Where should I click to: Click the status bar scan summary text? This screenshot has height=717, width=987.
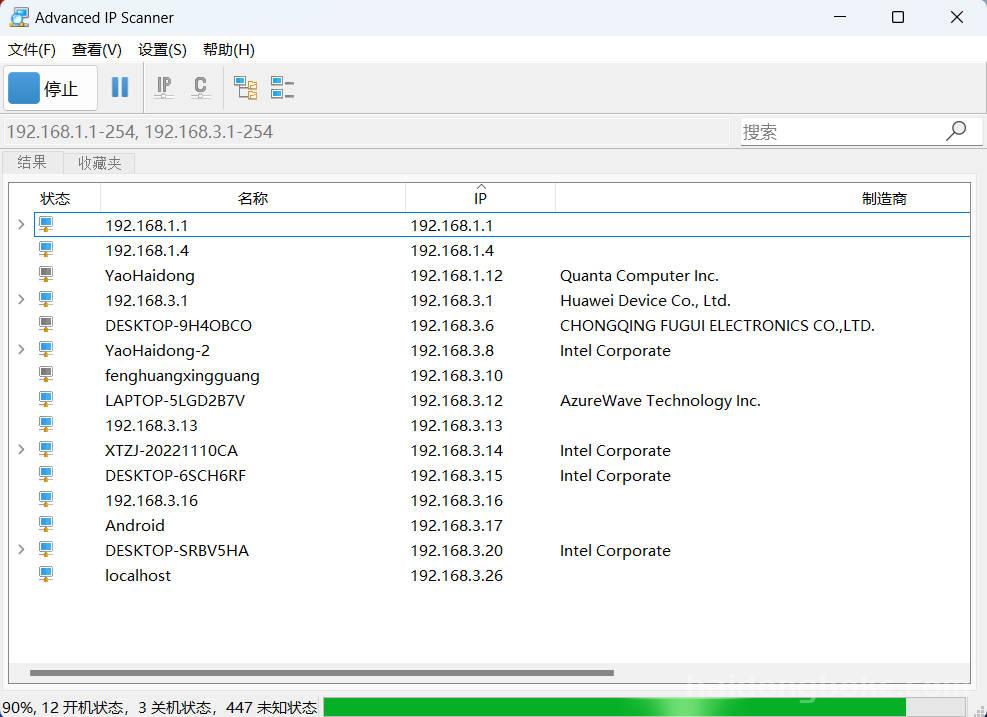pyautogui.click(x=160, y=708)
